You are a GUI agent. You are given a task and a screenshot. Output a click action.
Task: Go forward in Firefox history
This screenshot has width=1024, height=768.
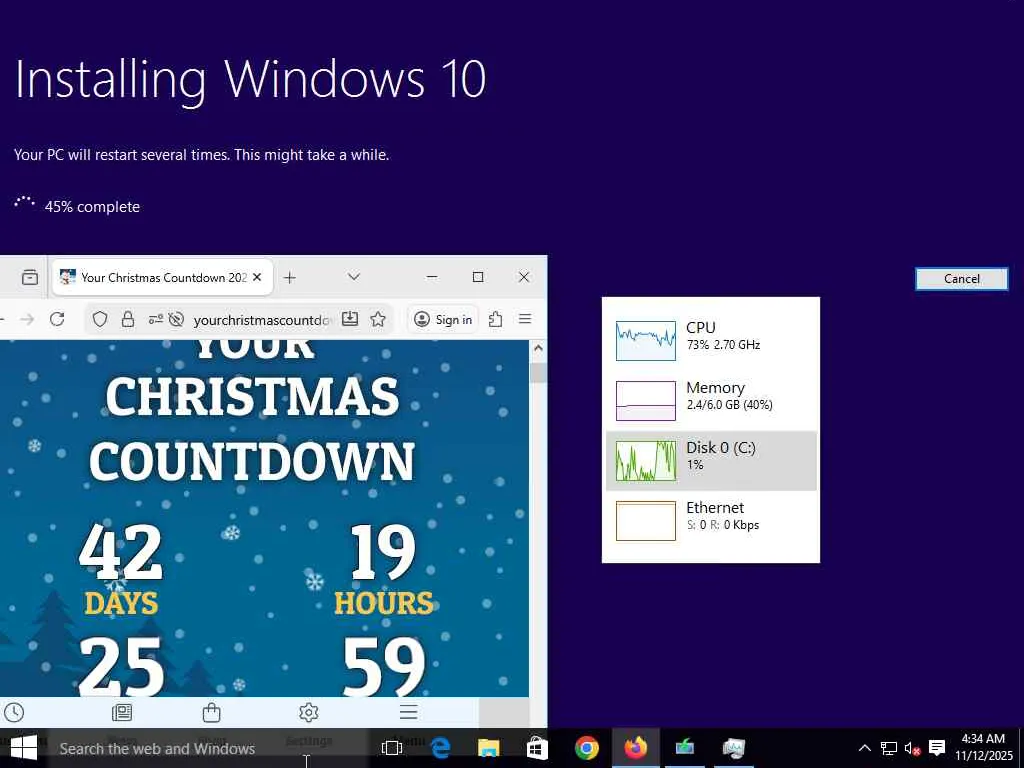click(x=27, y=319)
